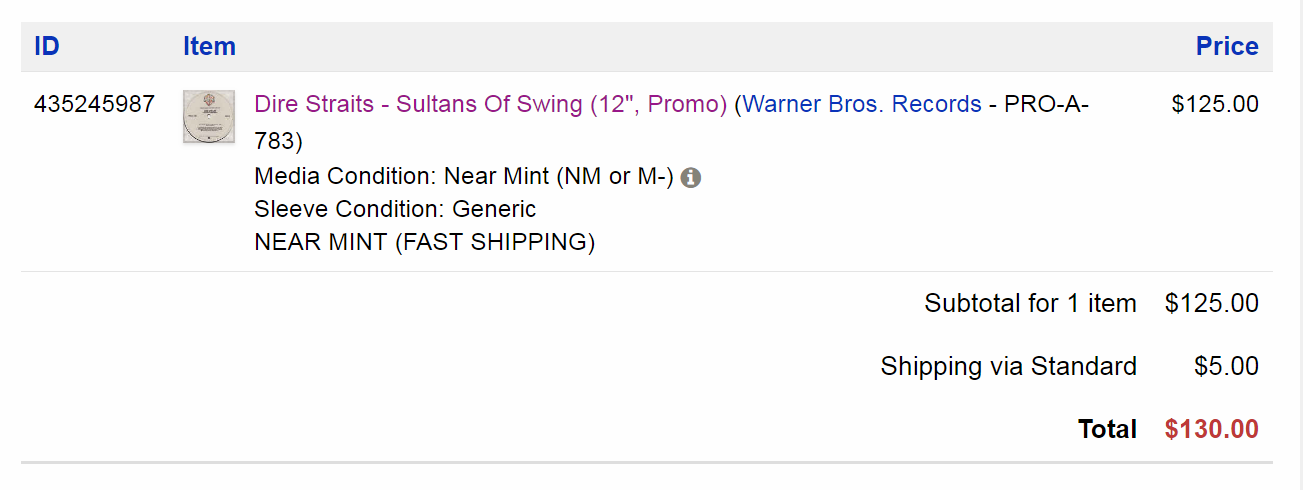Viewport: 1303px width, 490px height.
Task: Click the (12", Promo) format text in title
Action: click(658, 104)
